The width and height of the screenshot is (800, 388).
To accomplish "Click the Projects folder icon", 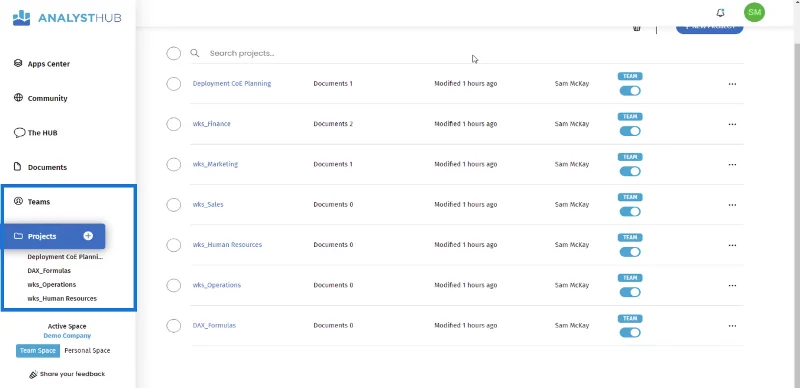I will 18,236.
